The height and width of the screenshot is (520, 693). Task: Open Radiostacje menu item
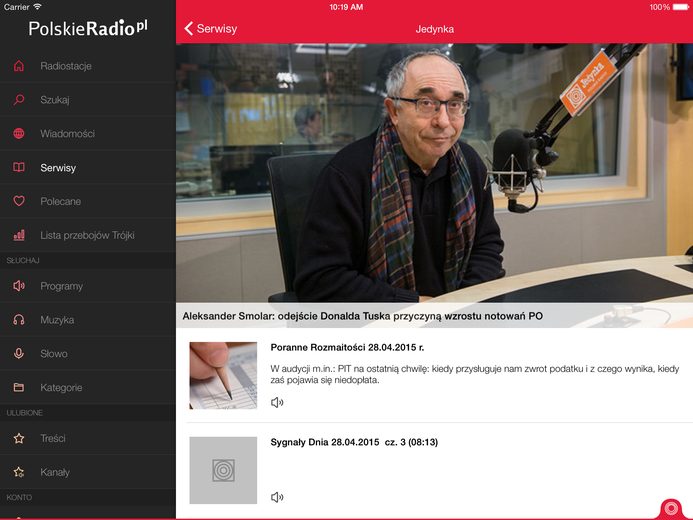pyautogui.click(x=88, y=66)
